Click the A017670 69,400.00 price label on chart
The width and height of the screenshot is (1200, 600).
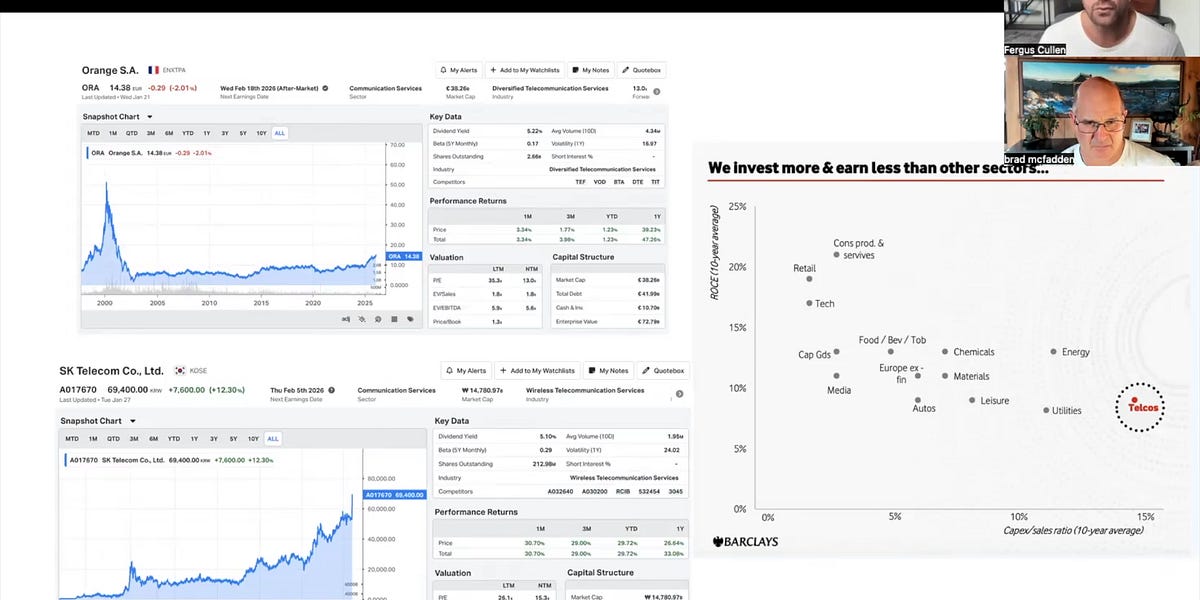[x=394, y=495]
